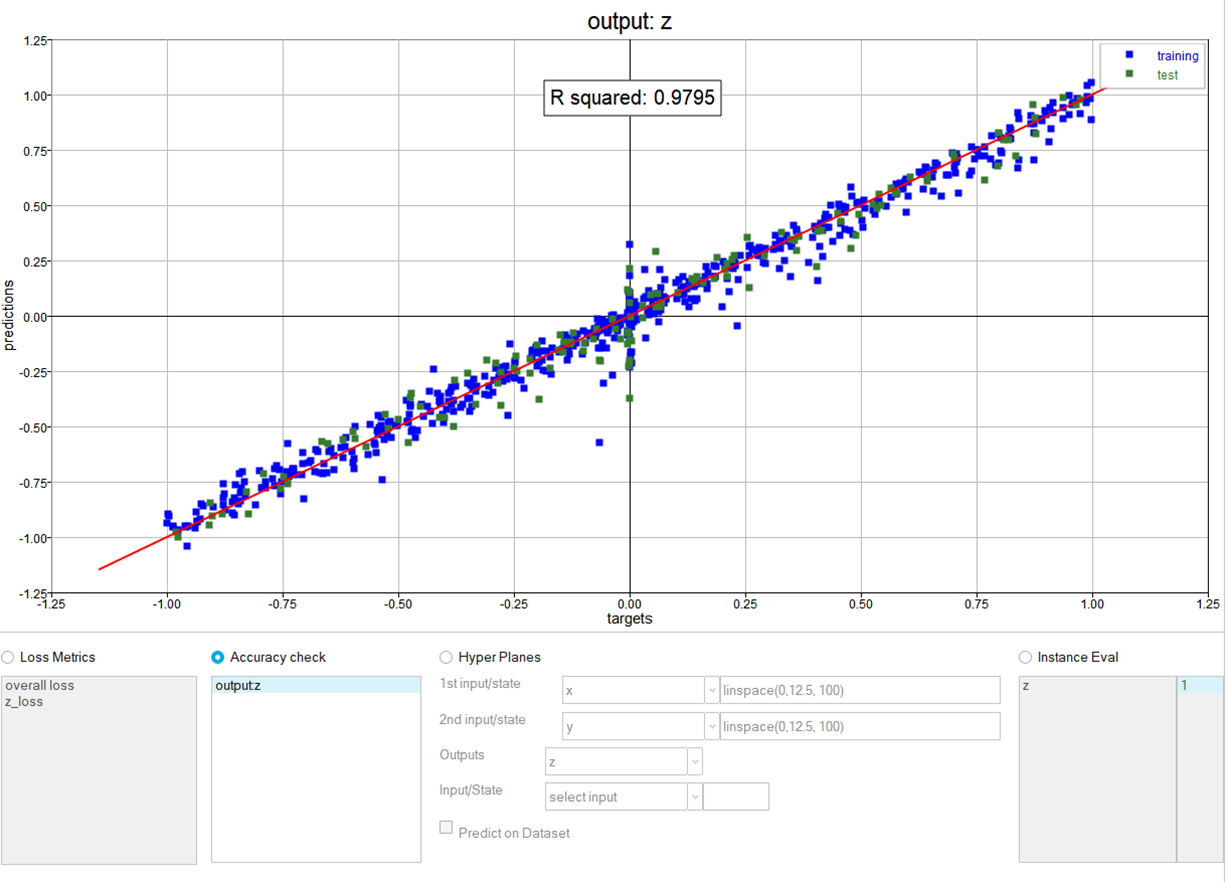1229x882 pixels.
Task: Select 'overall loss' in the loss list
Action: (x=39, y=685)
